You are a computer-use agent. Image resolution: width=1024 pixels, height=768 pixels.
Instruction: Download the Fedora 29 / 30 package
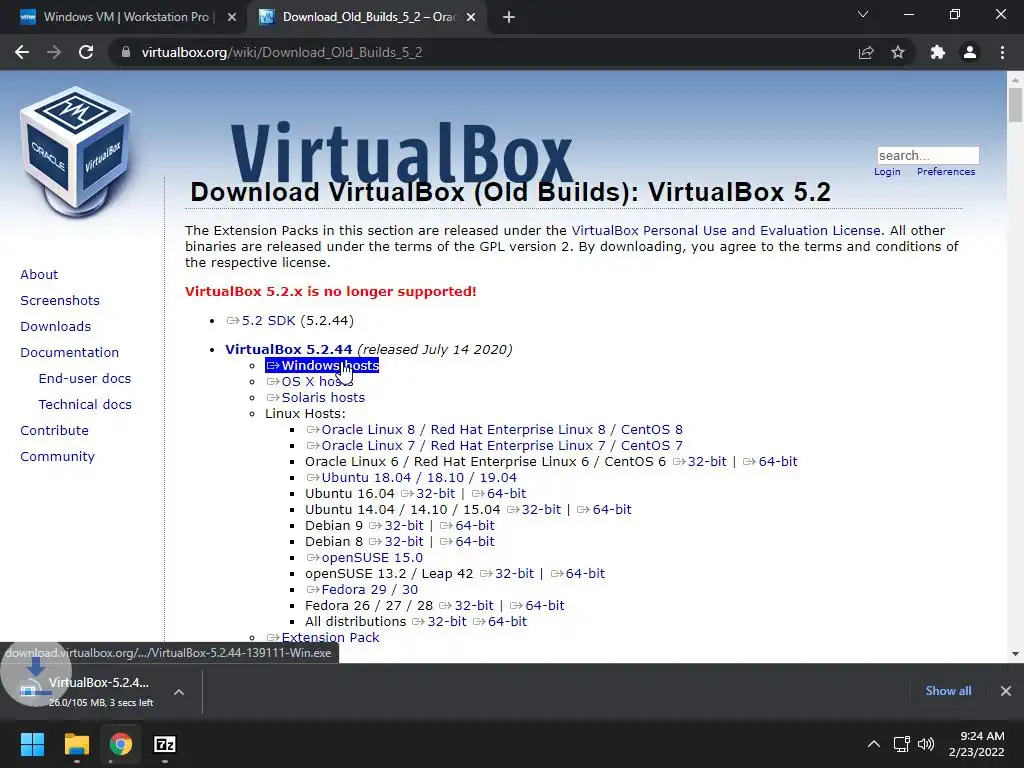(362, 590)
